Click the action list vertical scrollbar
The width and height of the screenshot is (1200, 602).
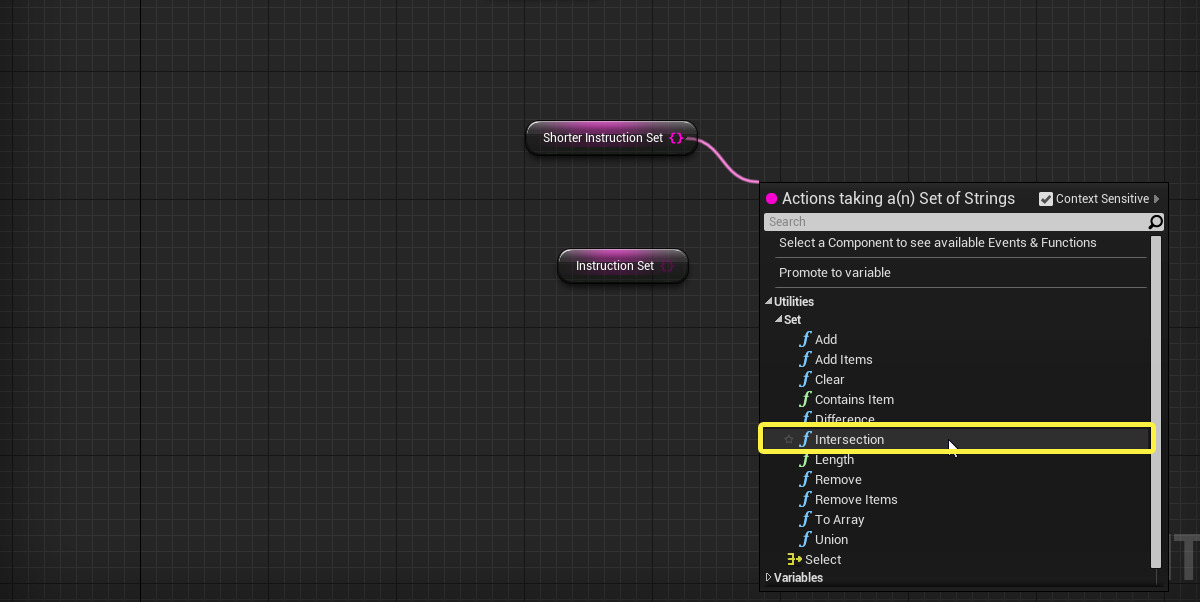[x=1156, y=400]
